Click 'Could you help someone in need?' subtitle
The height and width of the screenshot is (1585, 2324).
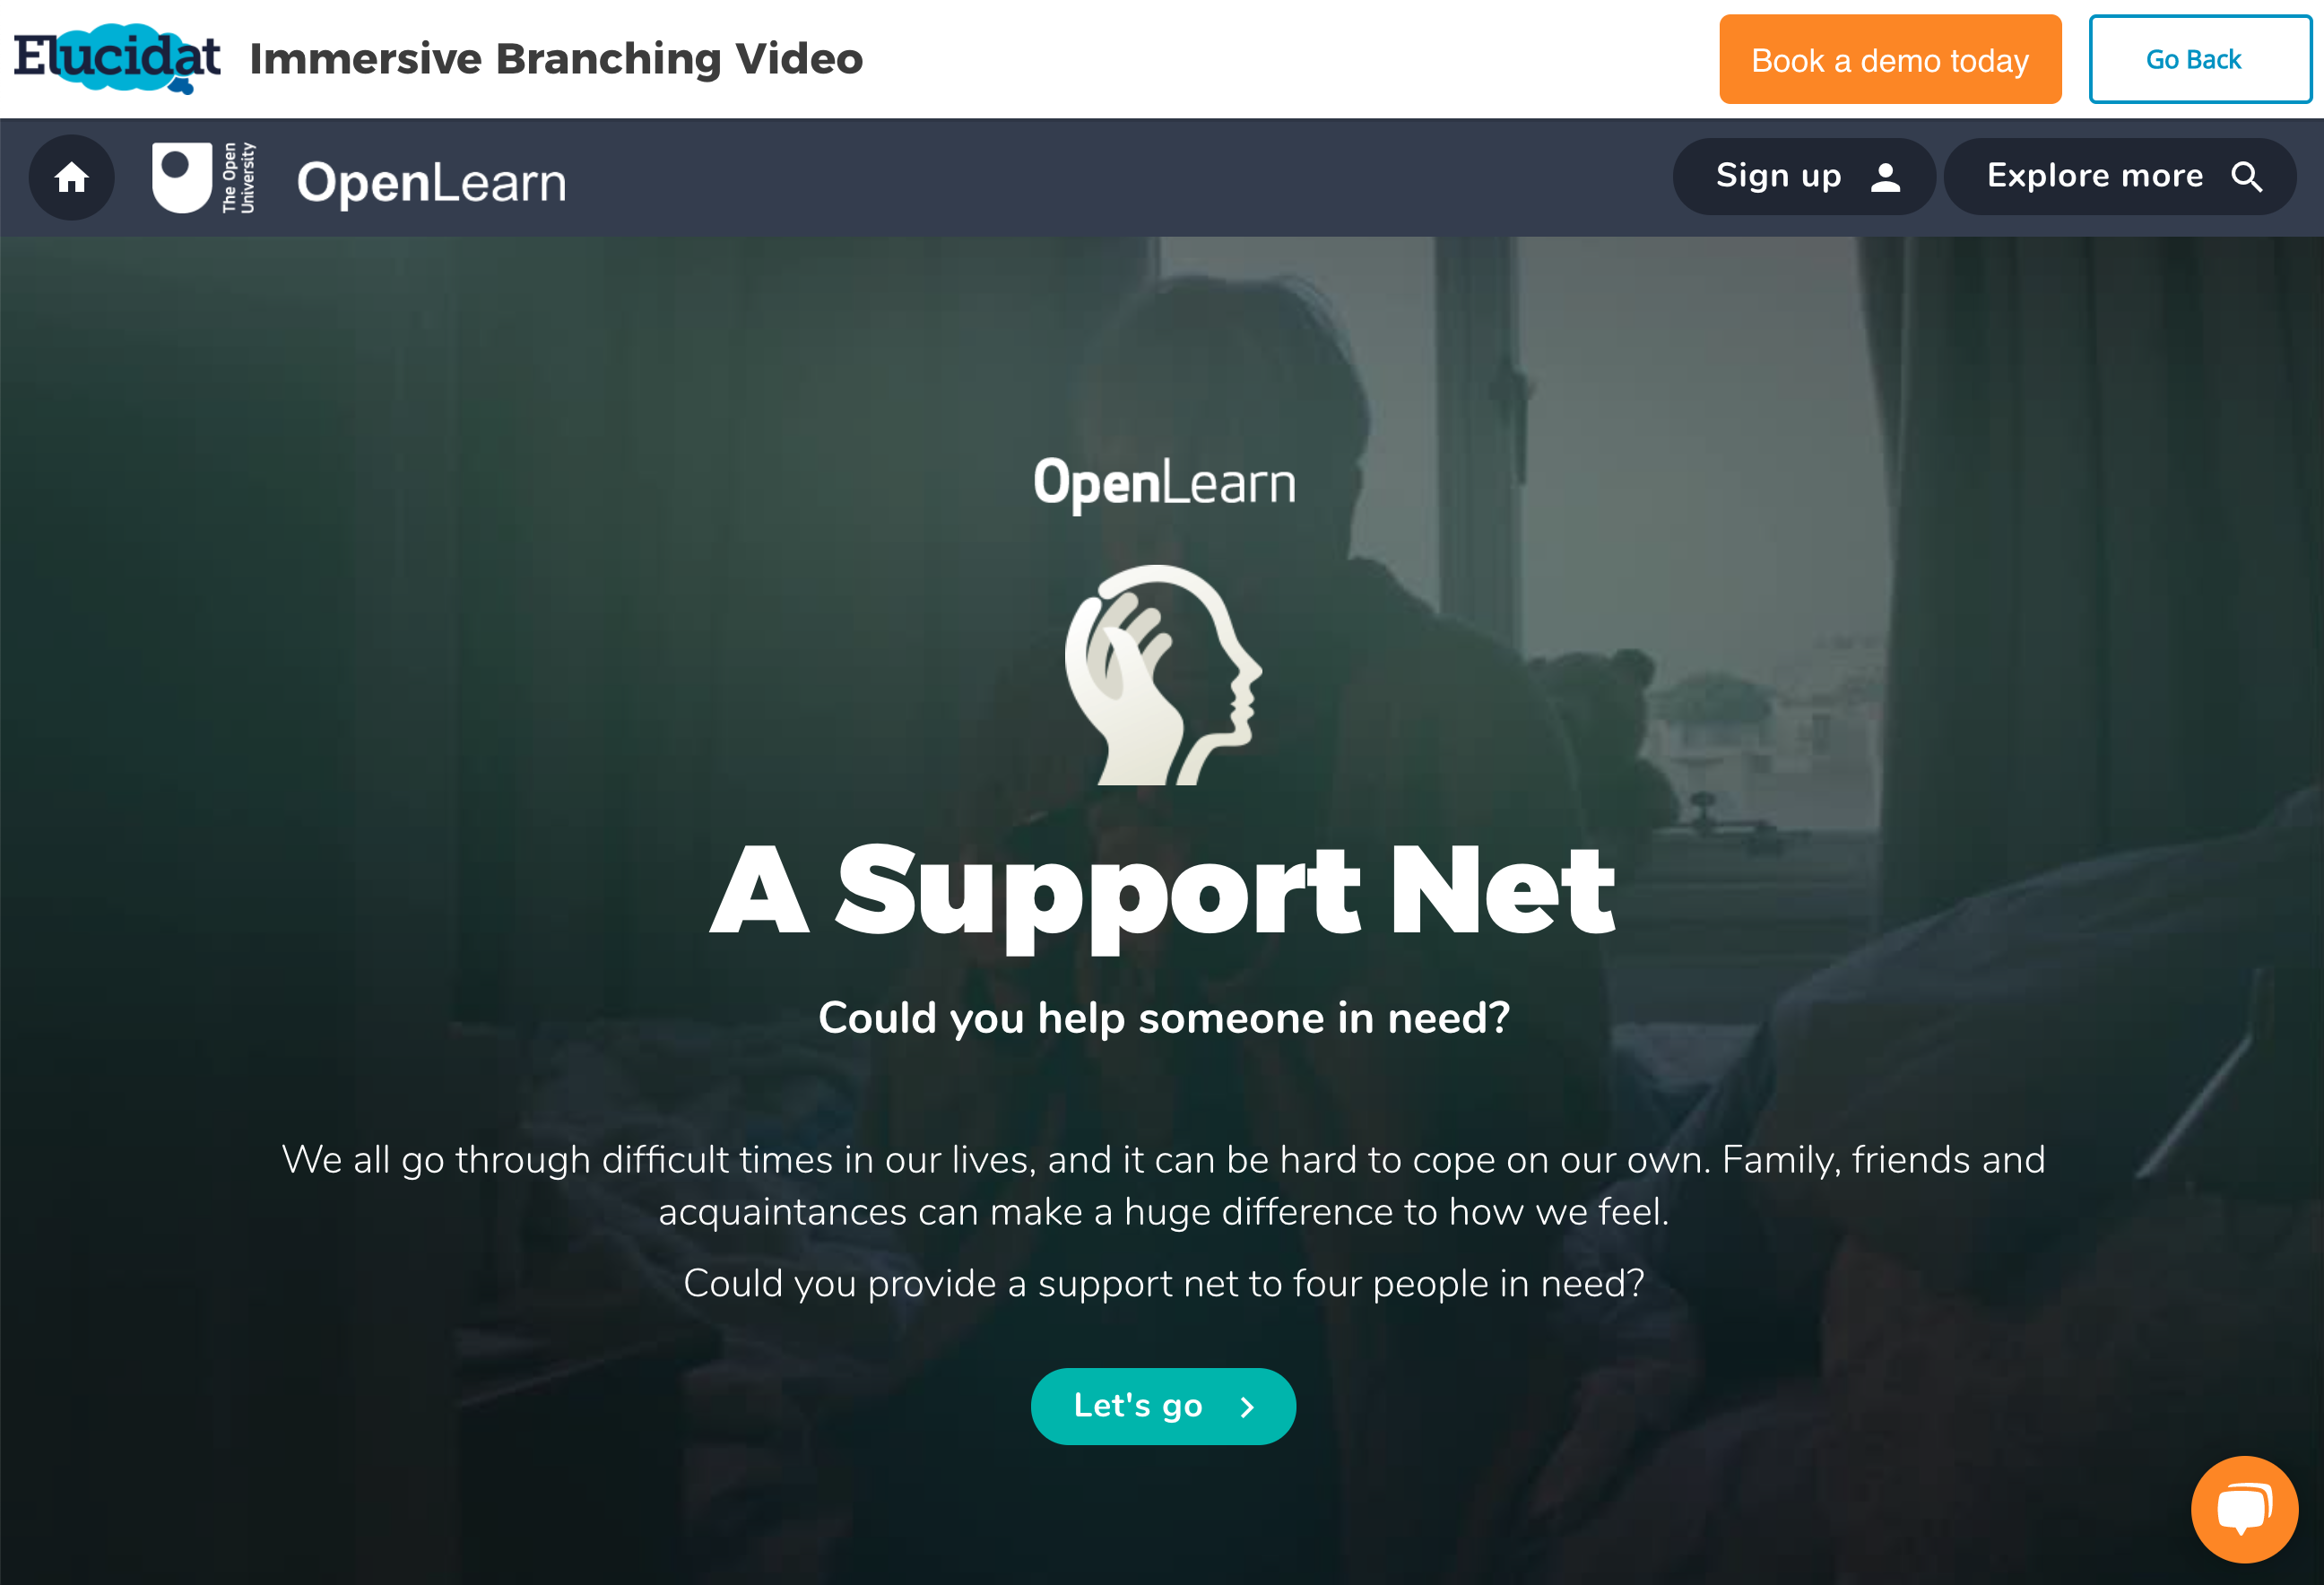[1164, 1018]
